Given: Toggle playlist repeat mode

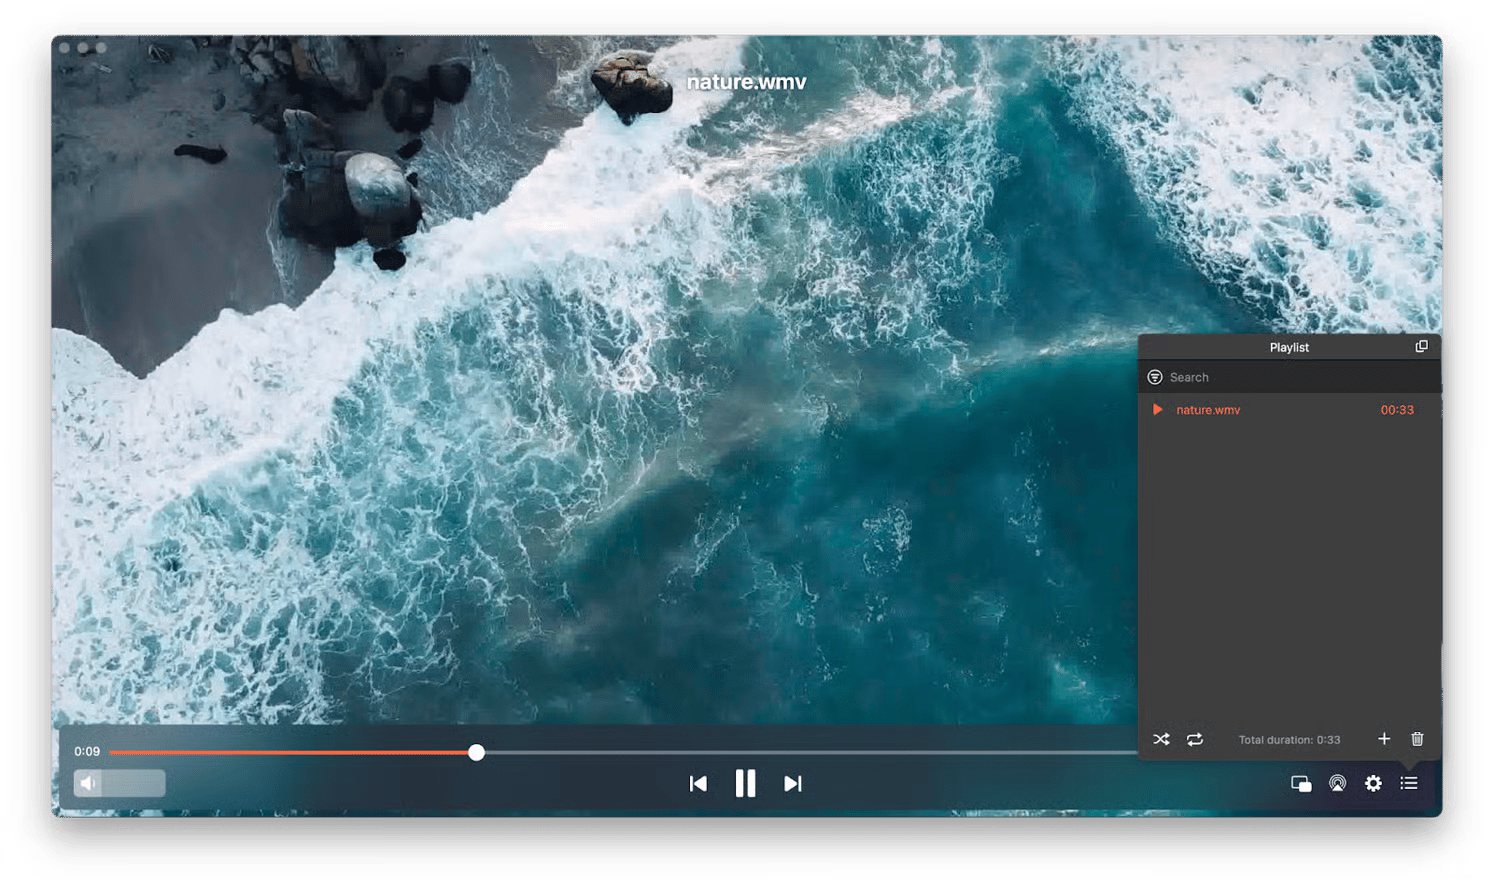Looking at the screenshot, I should [1195, 740].
